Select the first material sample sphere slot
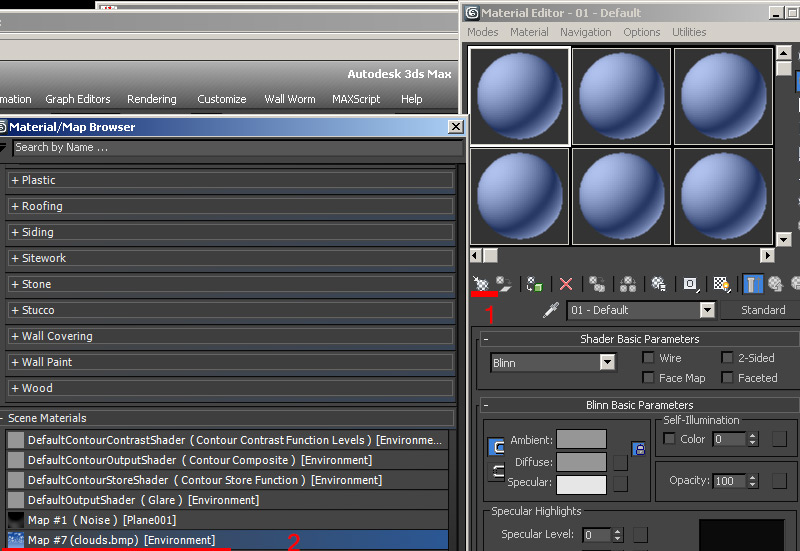The height and width of the screenshot is (551, 800). (519, 96)
